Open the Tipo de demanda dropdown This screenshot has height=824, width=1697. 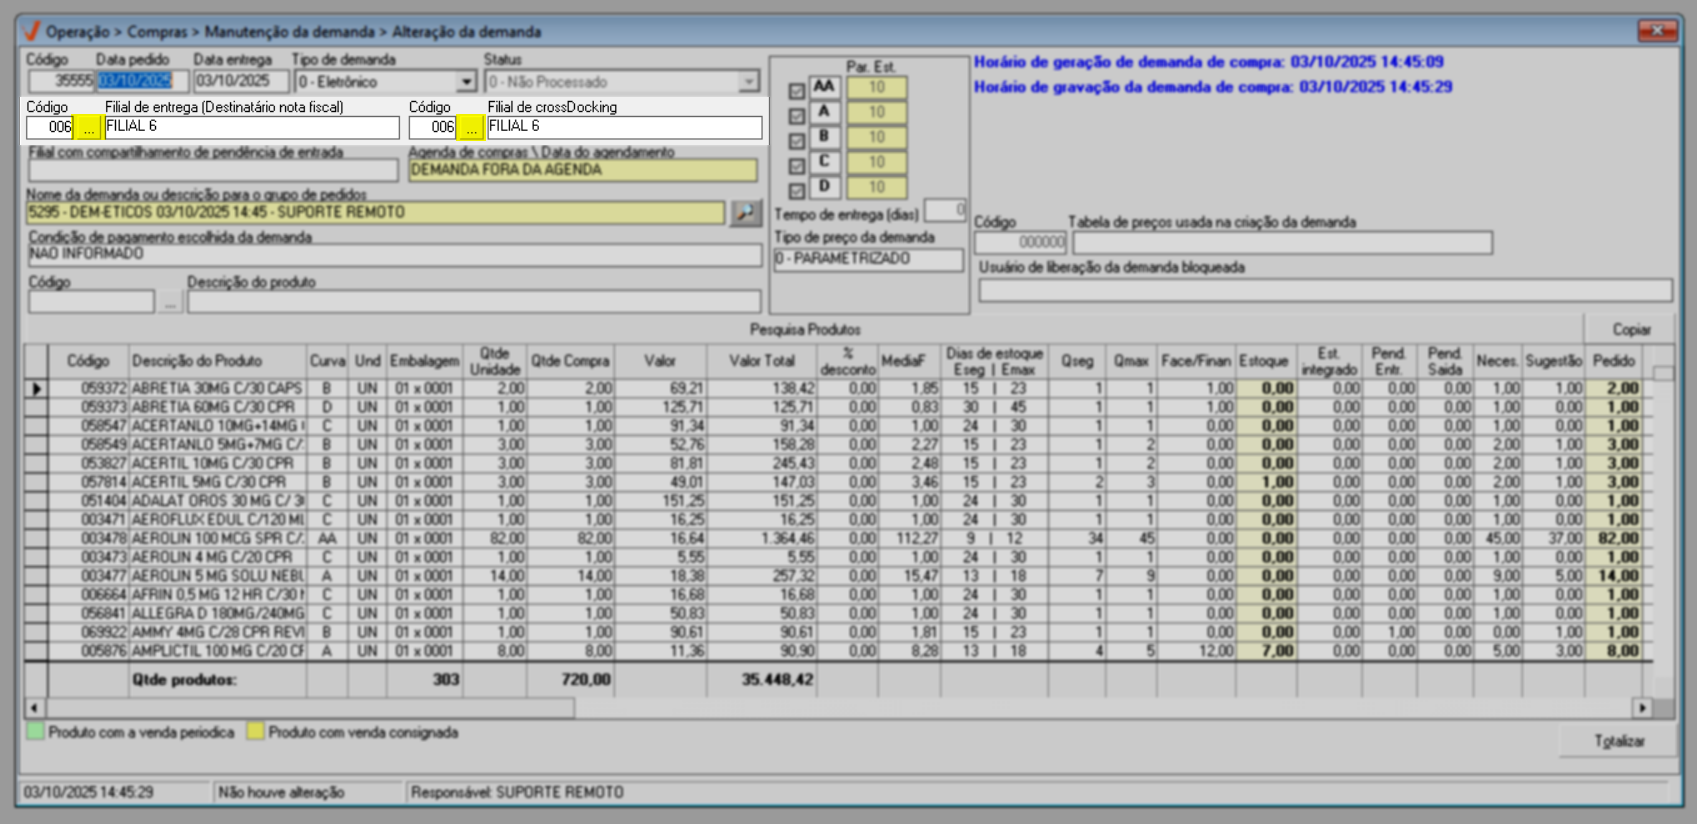(x=466, y=82)
